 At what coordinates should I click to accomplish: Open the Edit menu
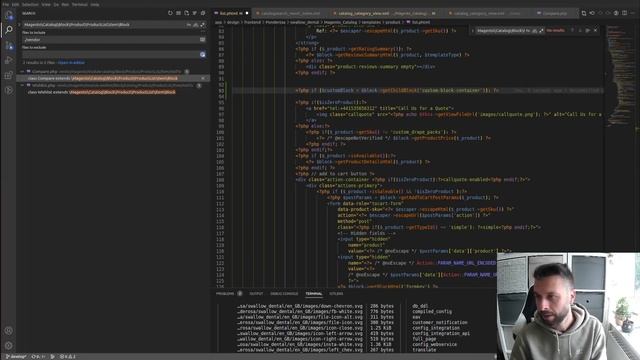click(x=16, y=4)
